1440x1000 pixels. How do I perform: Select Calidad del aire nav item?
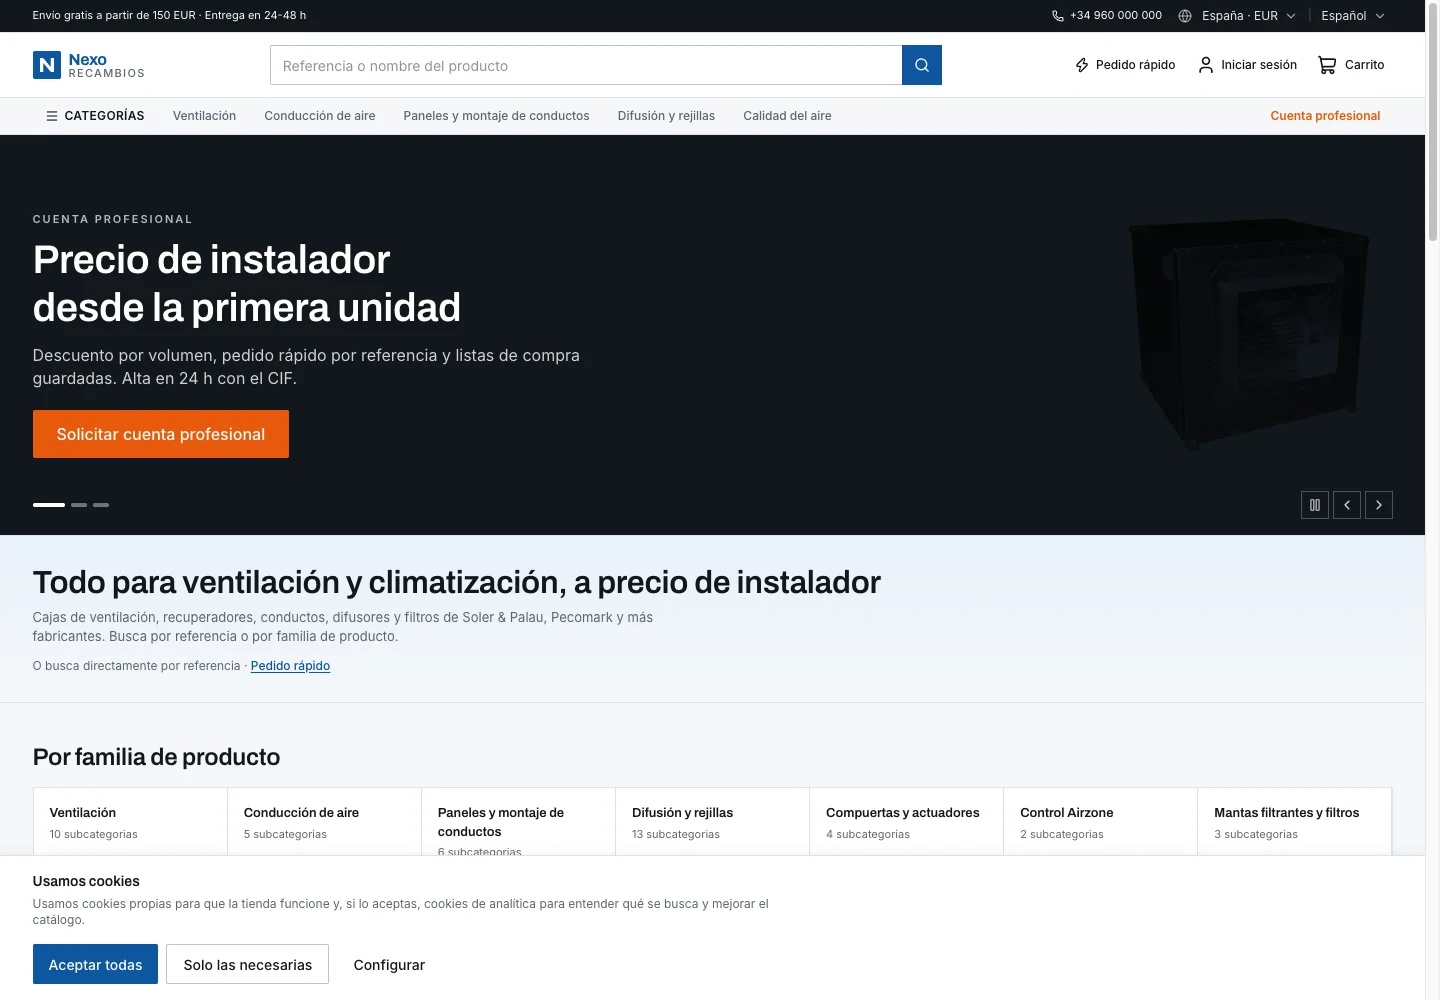coord(787,116)
